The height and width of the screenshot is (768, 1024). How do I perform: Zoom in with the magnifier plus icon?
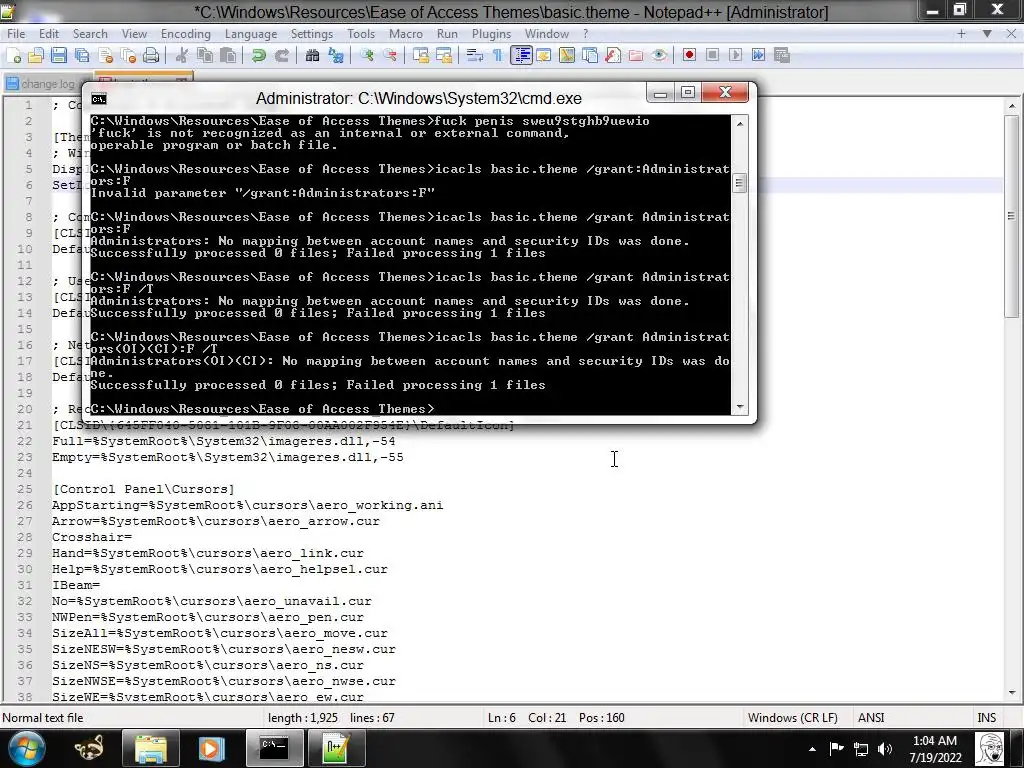click(367, 56)
